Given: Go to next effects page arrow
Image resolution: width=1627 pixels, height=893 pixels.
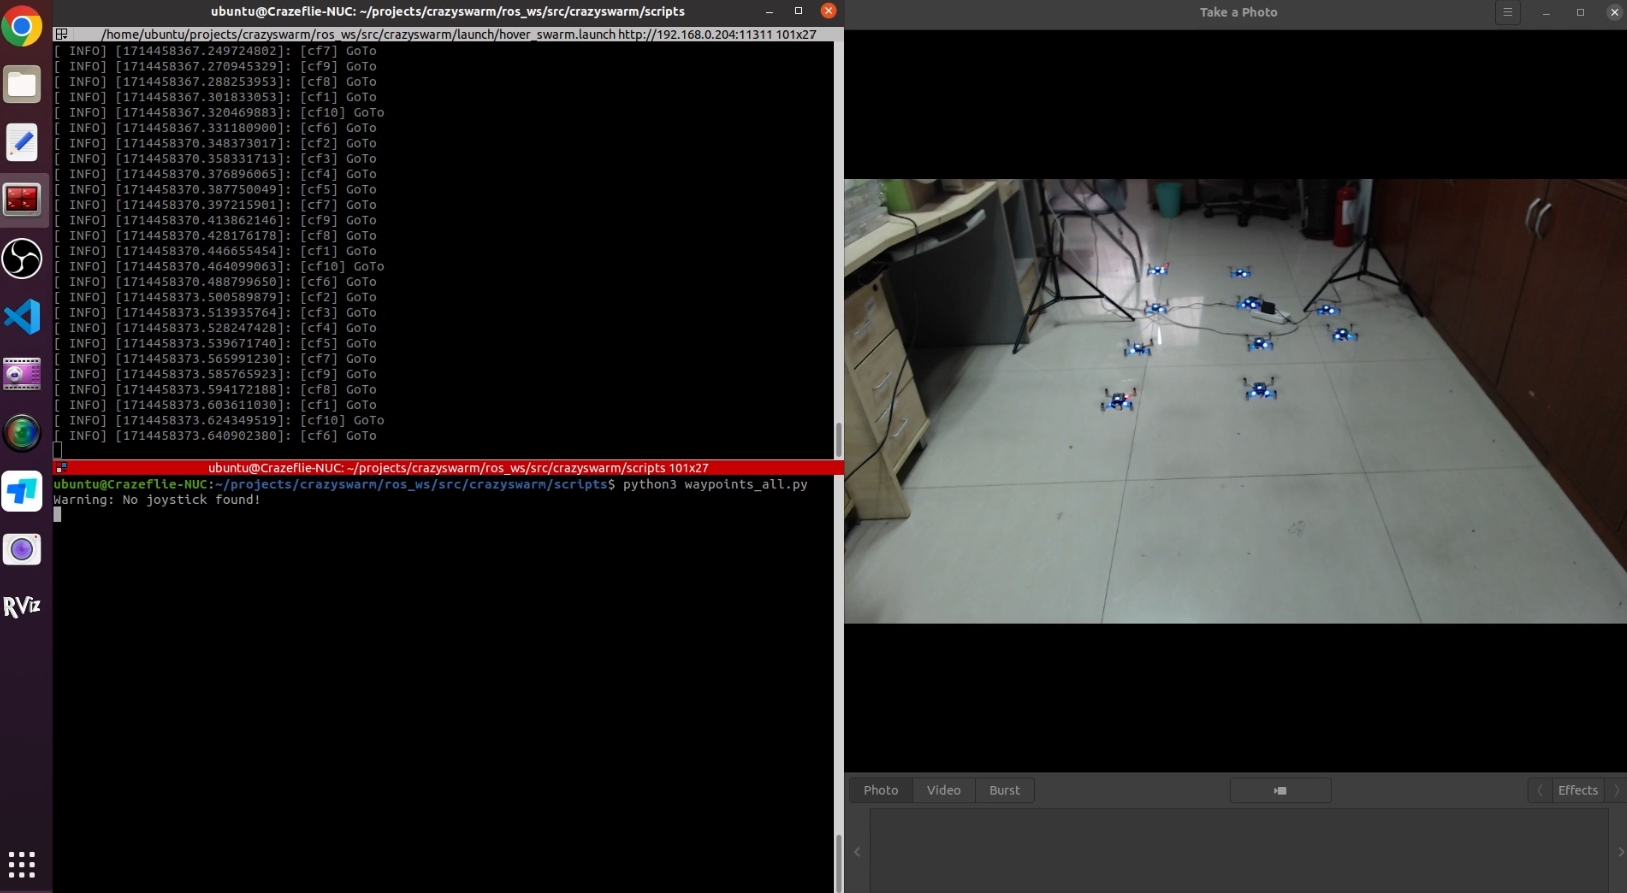Looking at the screenshot, I should tap(1616, 790).
